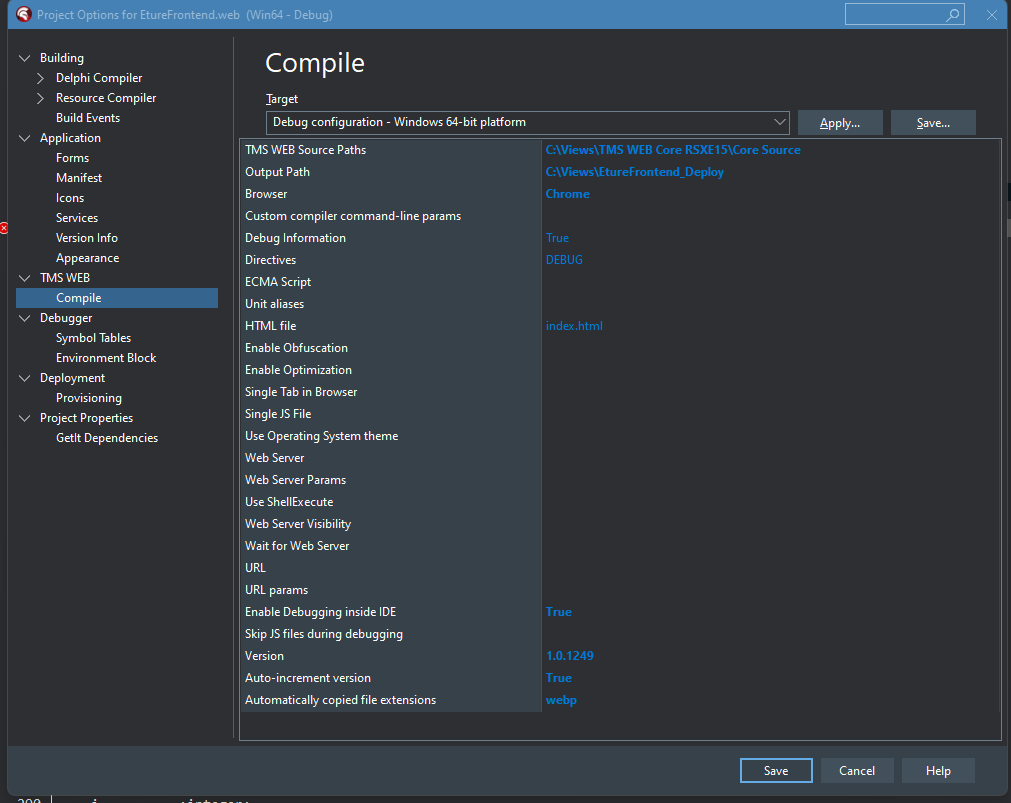The image size is (1011, 803).
Task: Click the Auto-increment version True value
Action: (x=558, y=678)
